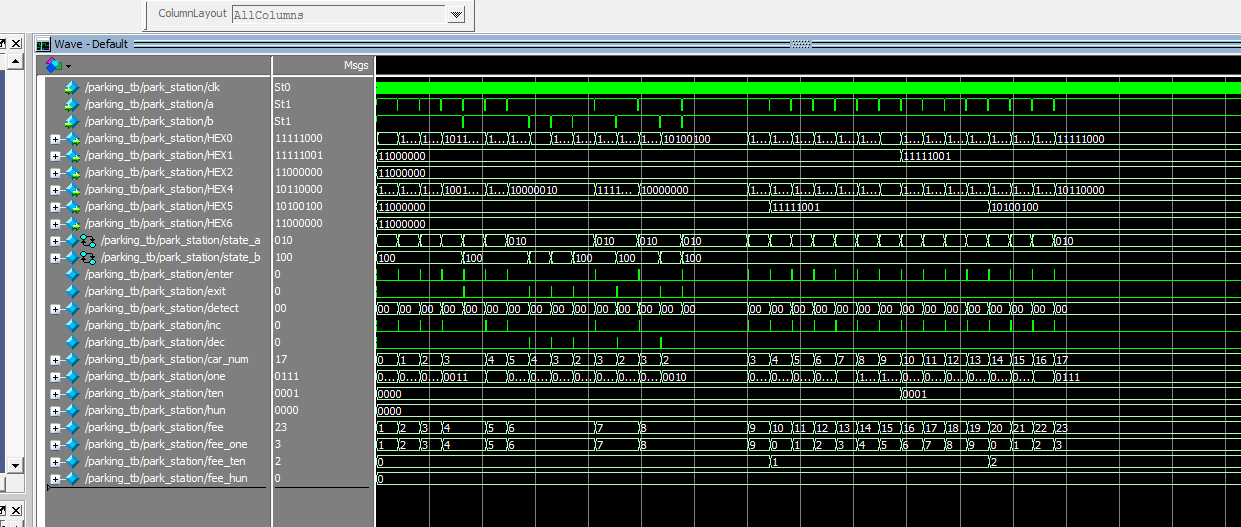Expand the HEX0 bus signal

pyautogui.click(x=56, y=139)
